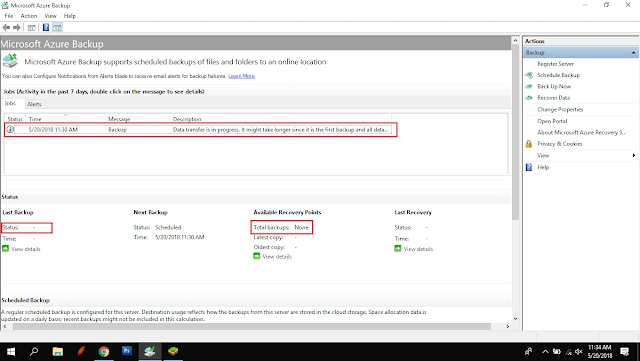Click About Microsoft Azure Recovery Services action

click(x=581, y=132)
